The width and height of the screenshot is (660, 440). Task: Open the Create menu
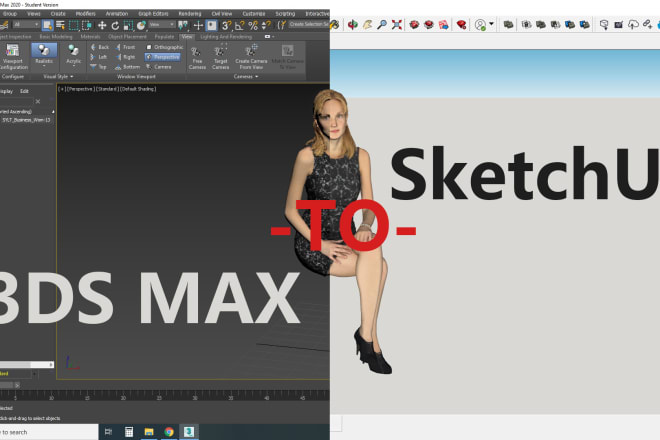pyautogui.click(x=58, y=14)
